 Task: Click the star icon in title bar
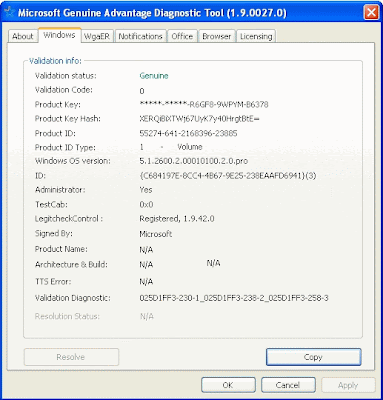(x=9, y=13)
